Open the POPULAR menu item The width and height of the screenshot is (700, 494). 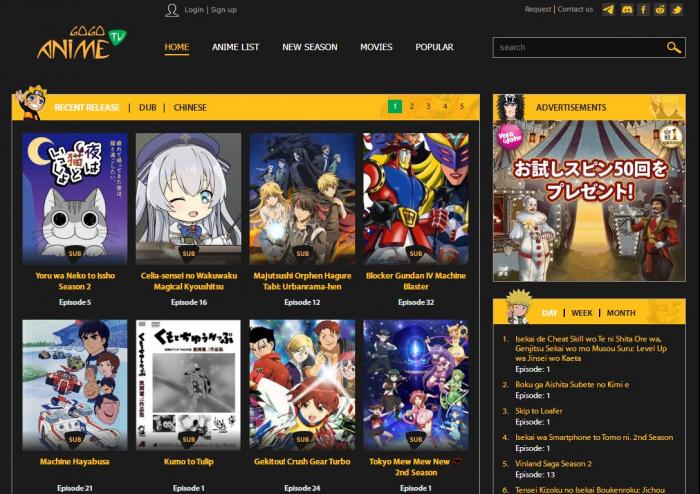click(x=434, y=47)
